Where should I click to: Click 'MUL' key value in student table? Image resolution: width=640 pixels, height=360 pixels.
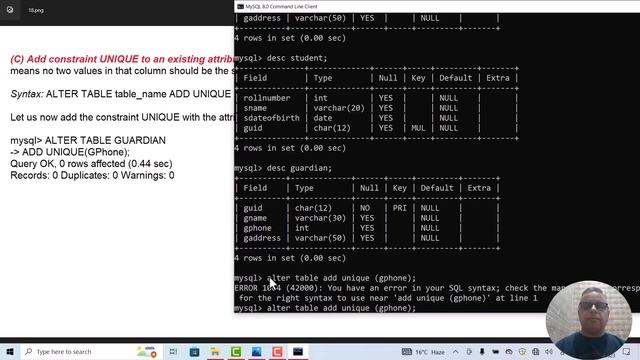(418, 128)
